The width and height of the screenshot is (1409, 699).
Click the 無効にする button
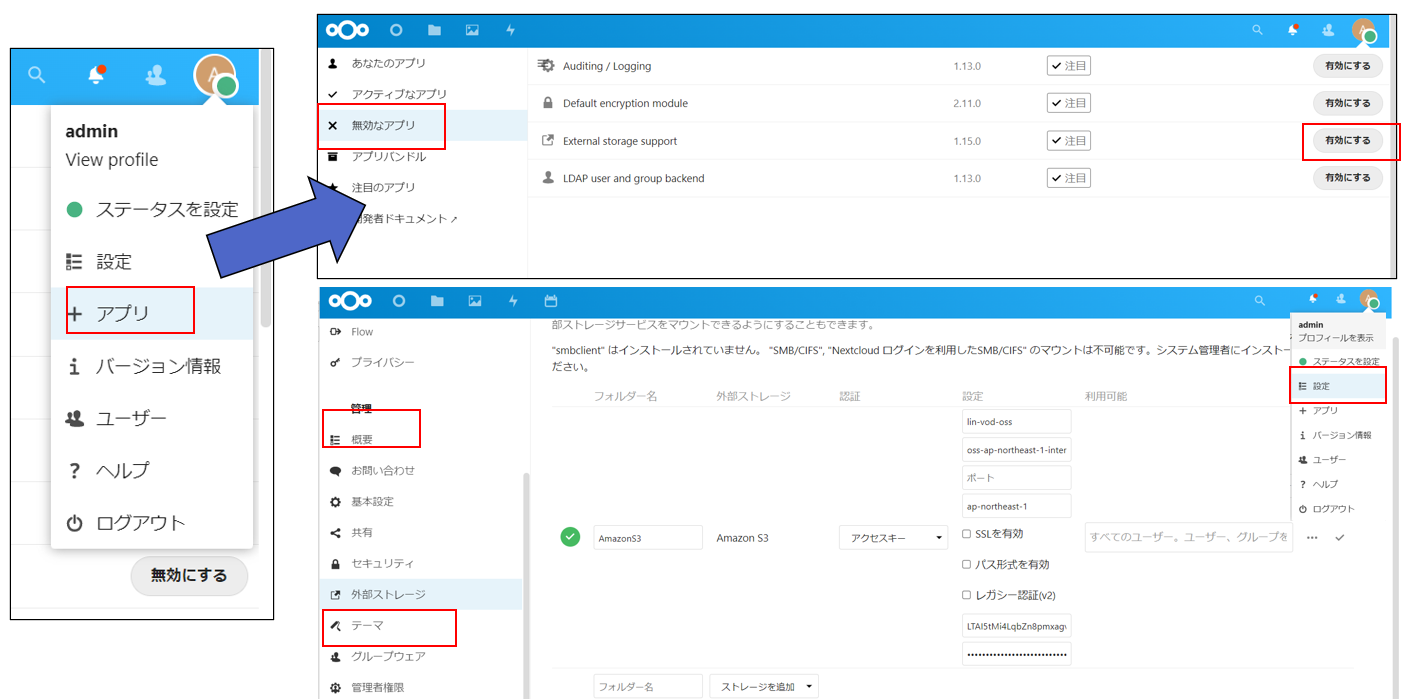click(189, 576)
